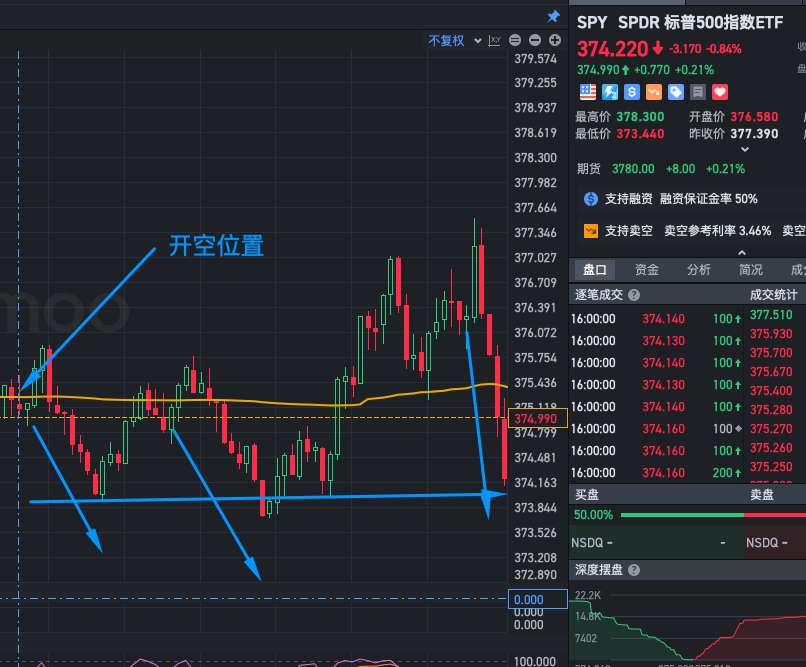This screenshot has height=667, width=806.
Task: Zoom out the chart with minus icon
Action: pyautogui.click(x=535, y=40)
